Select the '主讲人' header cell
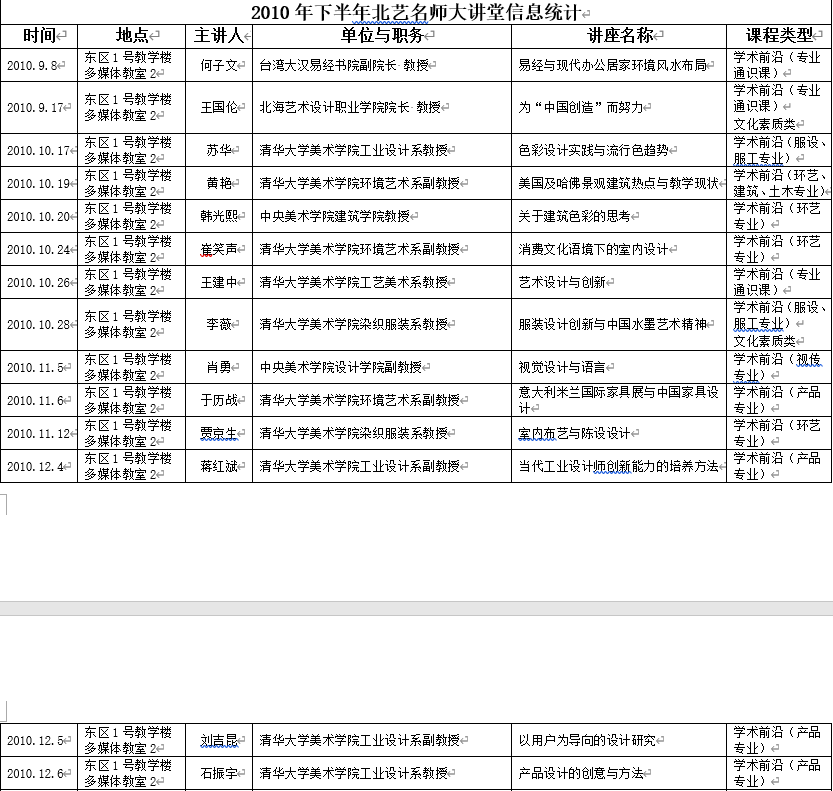The height and width of the screenshot is (791, 833). [x=218, y=36]
